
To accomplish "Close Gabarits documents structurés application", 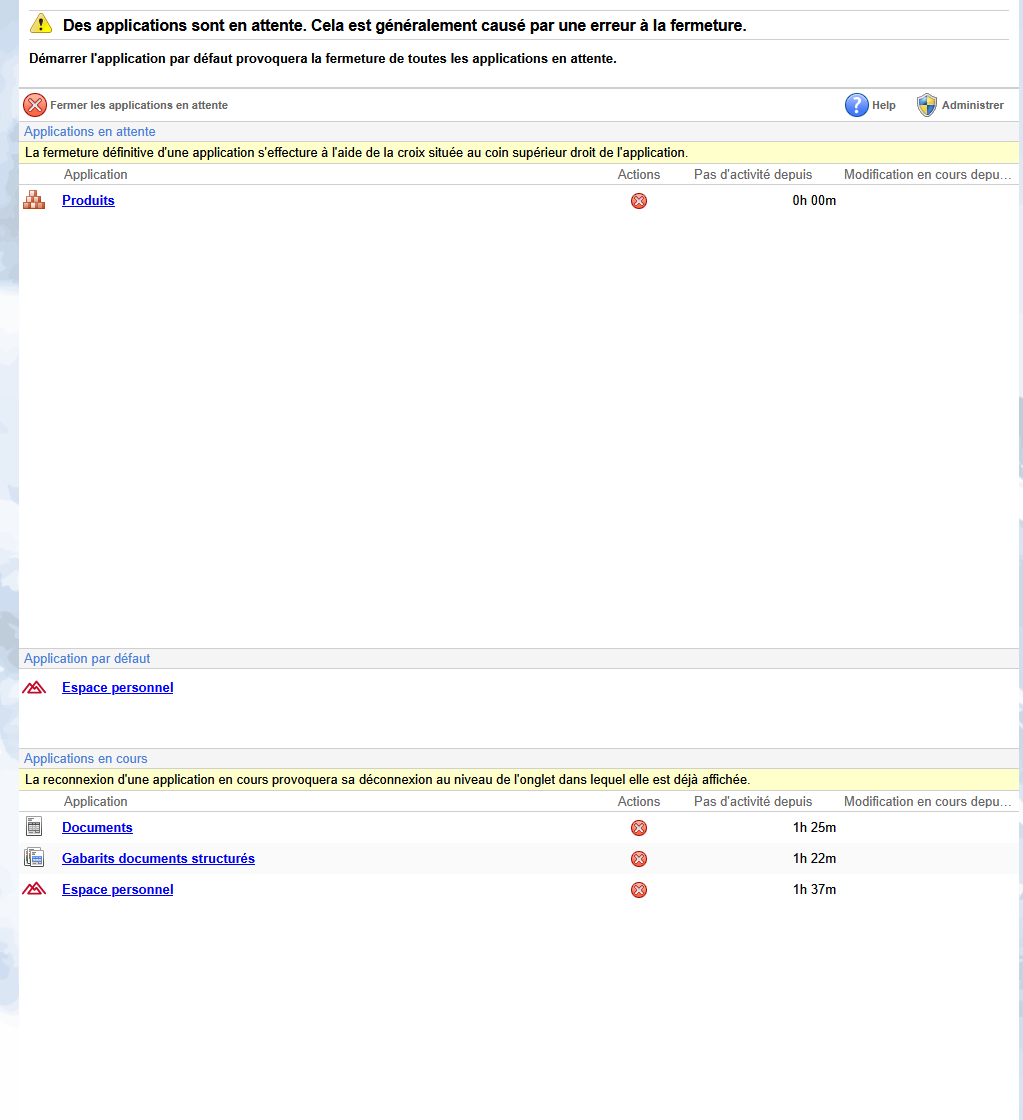I will (639, 859).
